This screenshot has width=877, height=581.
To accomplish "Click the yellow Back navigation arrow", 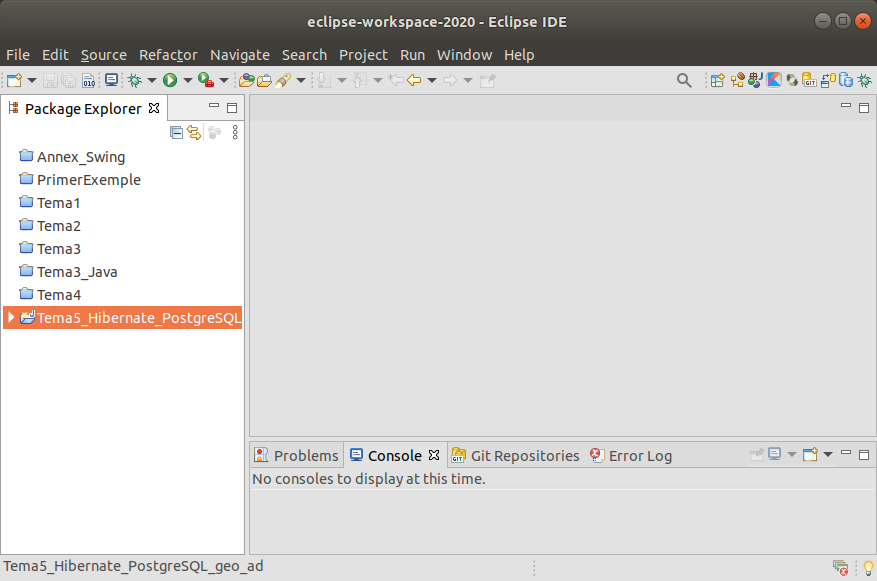I will [x=414, y=81].
